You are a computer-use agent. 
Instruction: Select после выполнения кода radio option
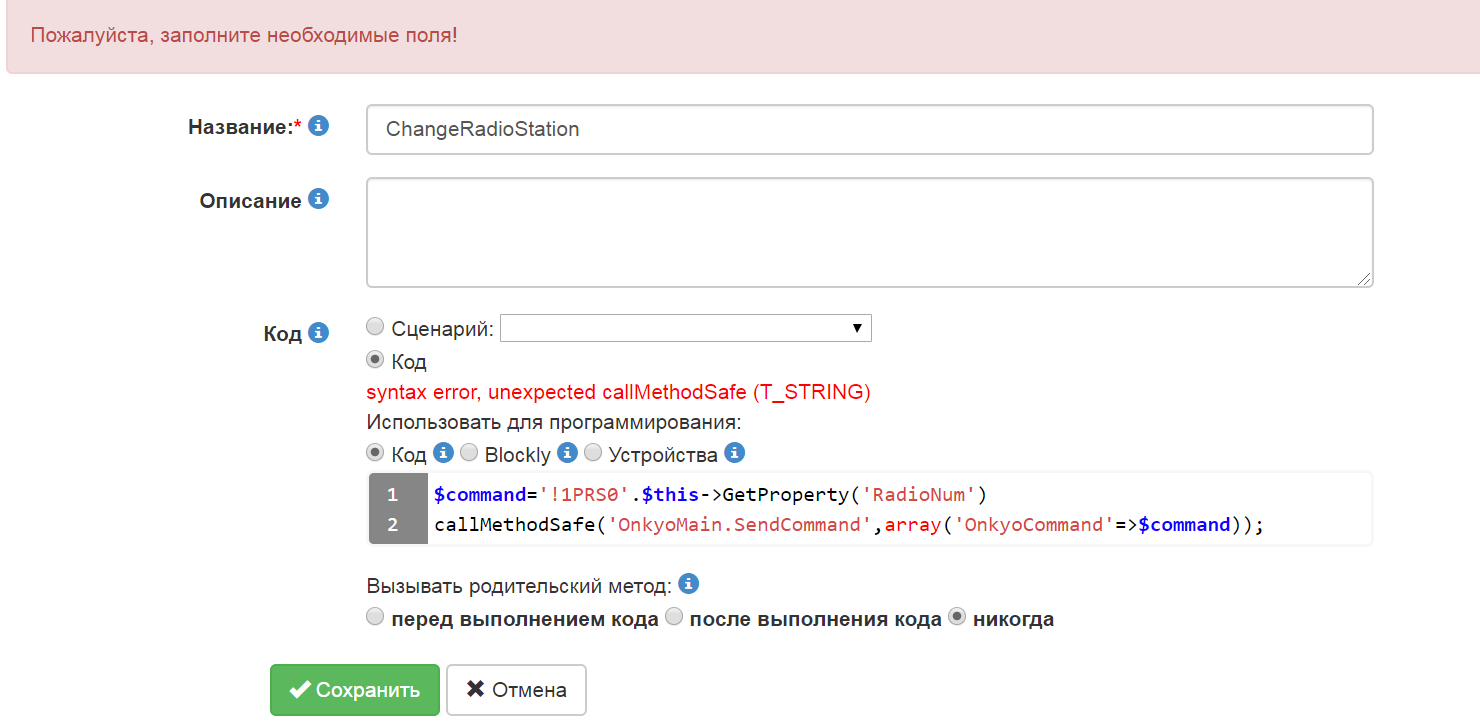click(x=674, y=617)
